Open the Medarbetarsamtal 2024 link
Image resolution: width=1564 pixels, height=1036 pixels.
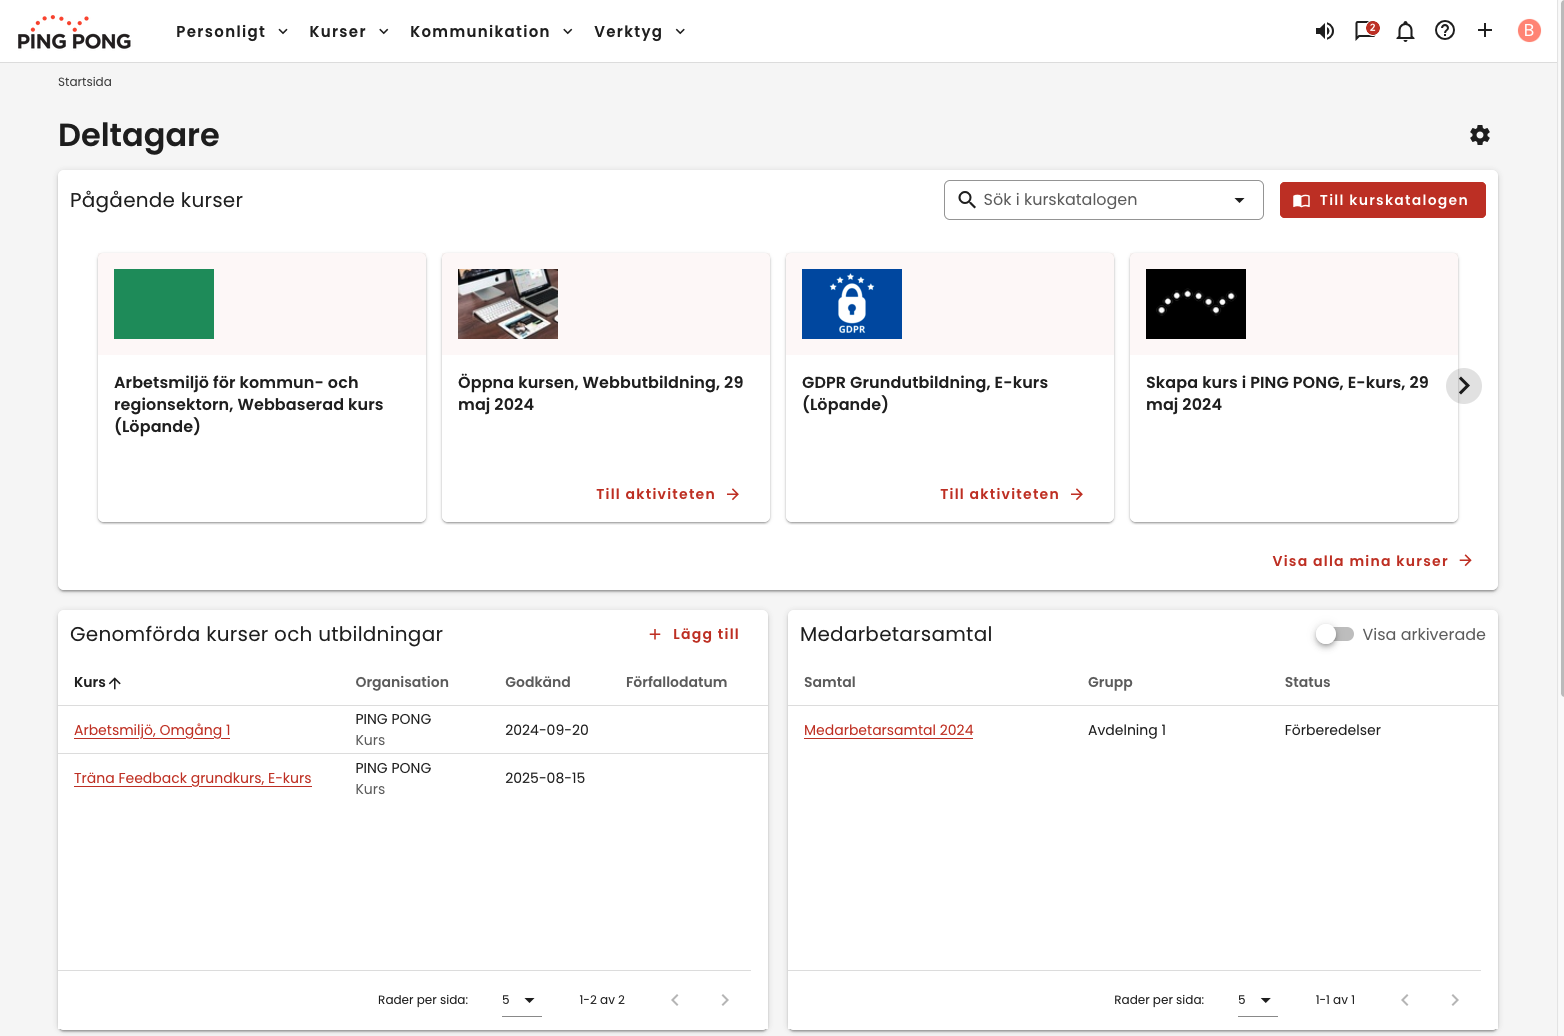[888, 730]
